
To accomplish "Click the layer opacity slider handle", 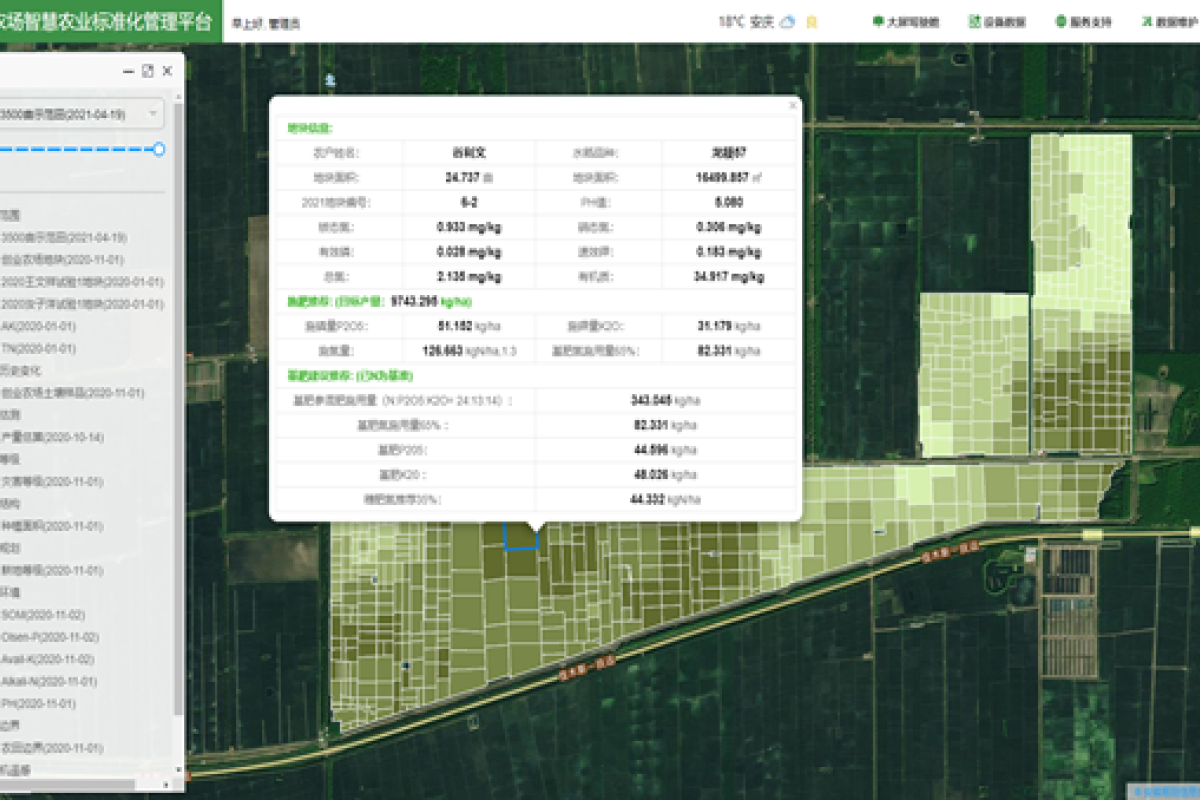I will point(159,150).
